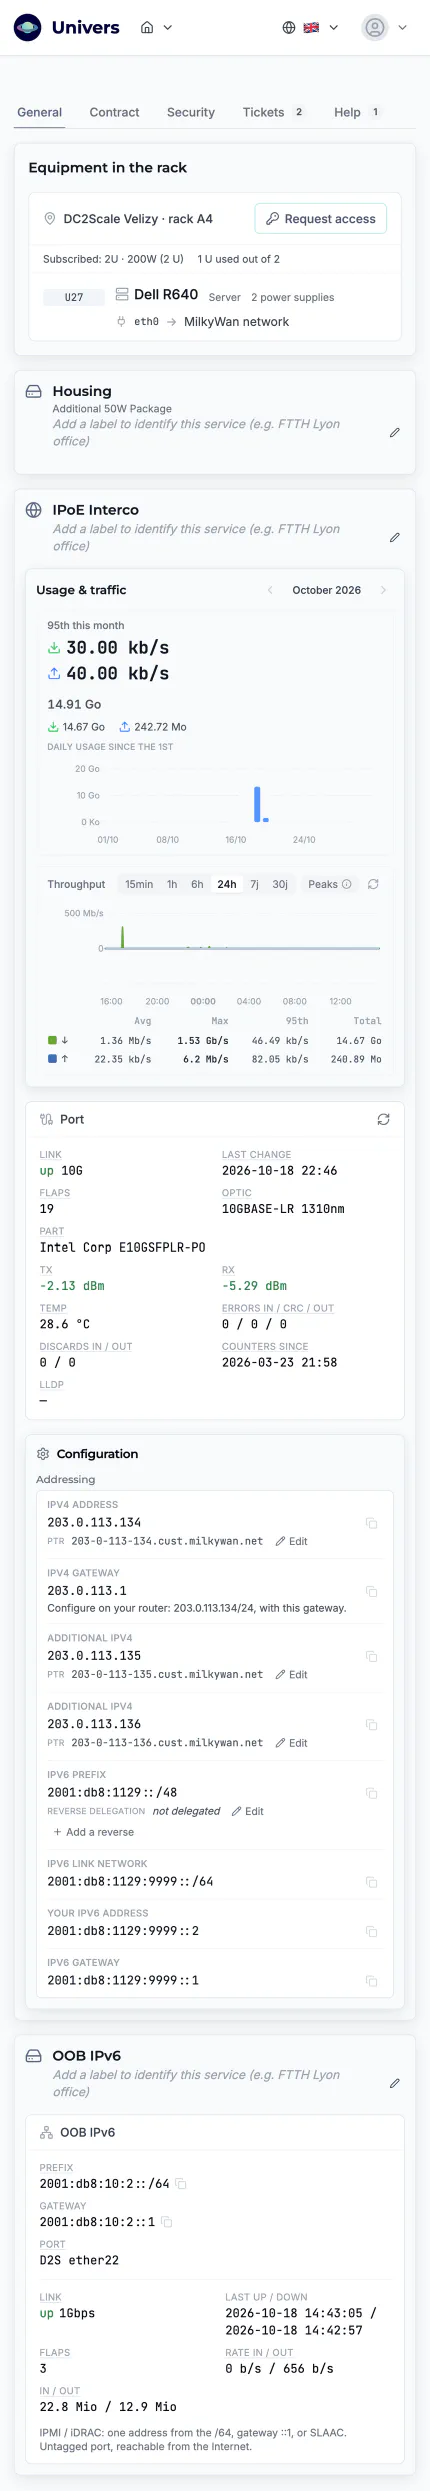
Task: Refresh the Port information
Action: (383, 1120)
